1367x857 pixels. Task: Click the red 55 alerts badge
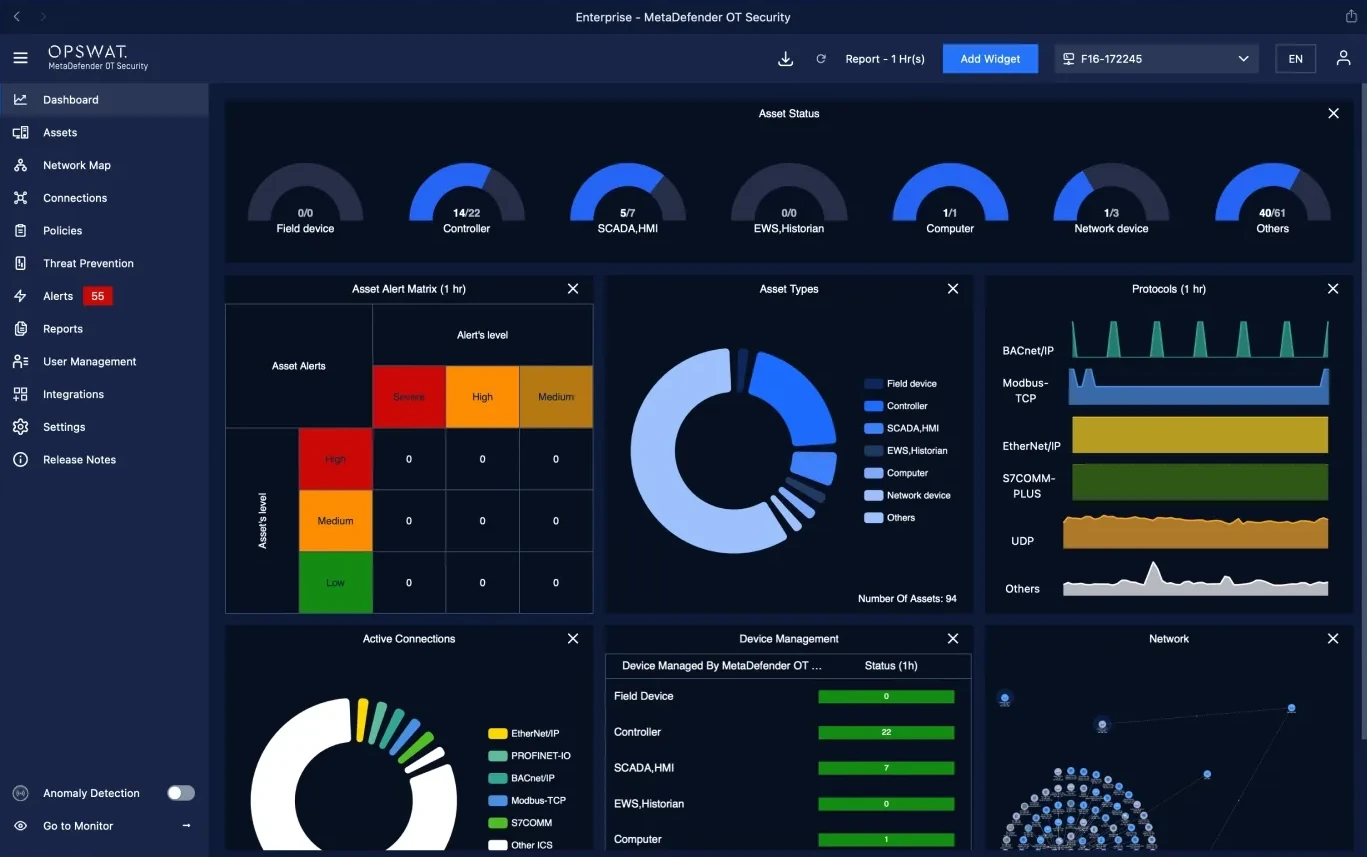point(98,296)
